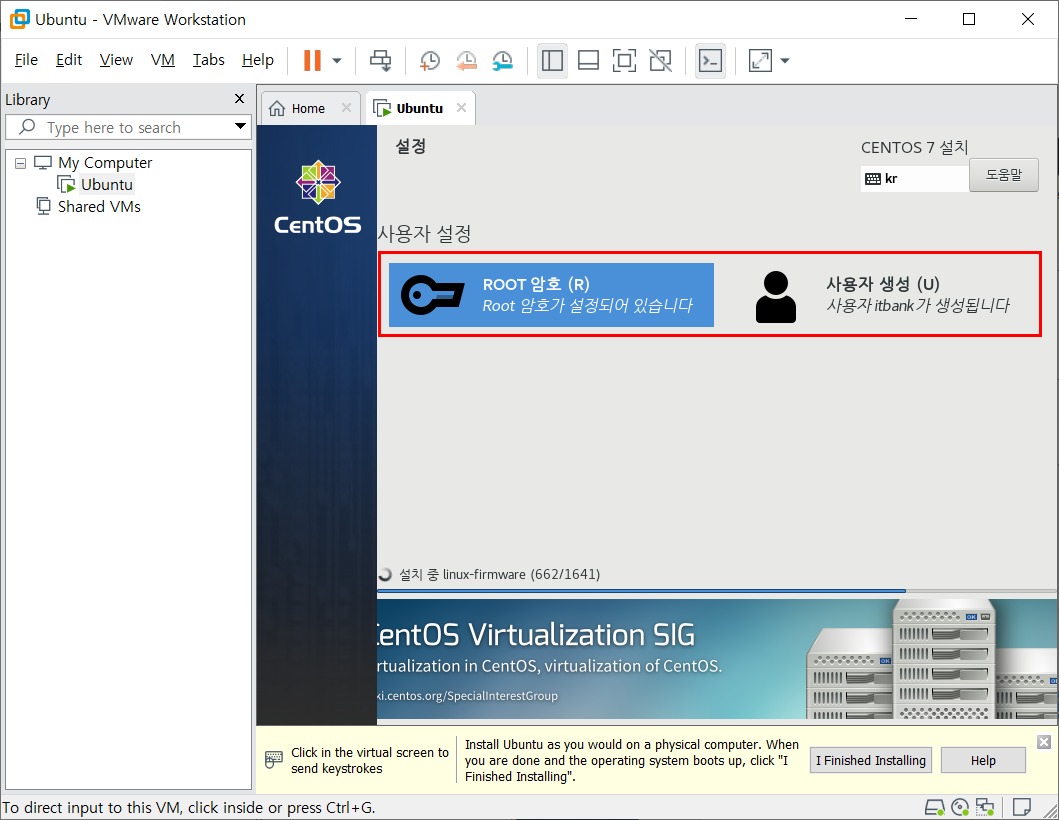Click the network adapter status icon
The width and height of the screenshot is (1059, 820).
click(985, 807)
